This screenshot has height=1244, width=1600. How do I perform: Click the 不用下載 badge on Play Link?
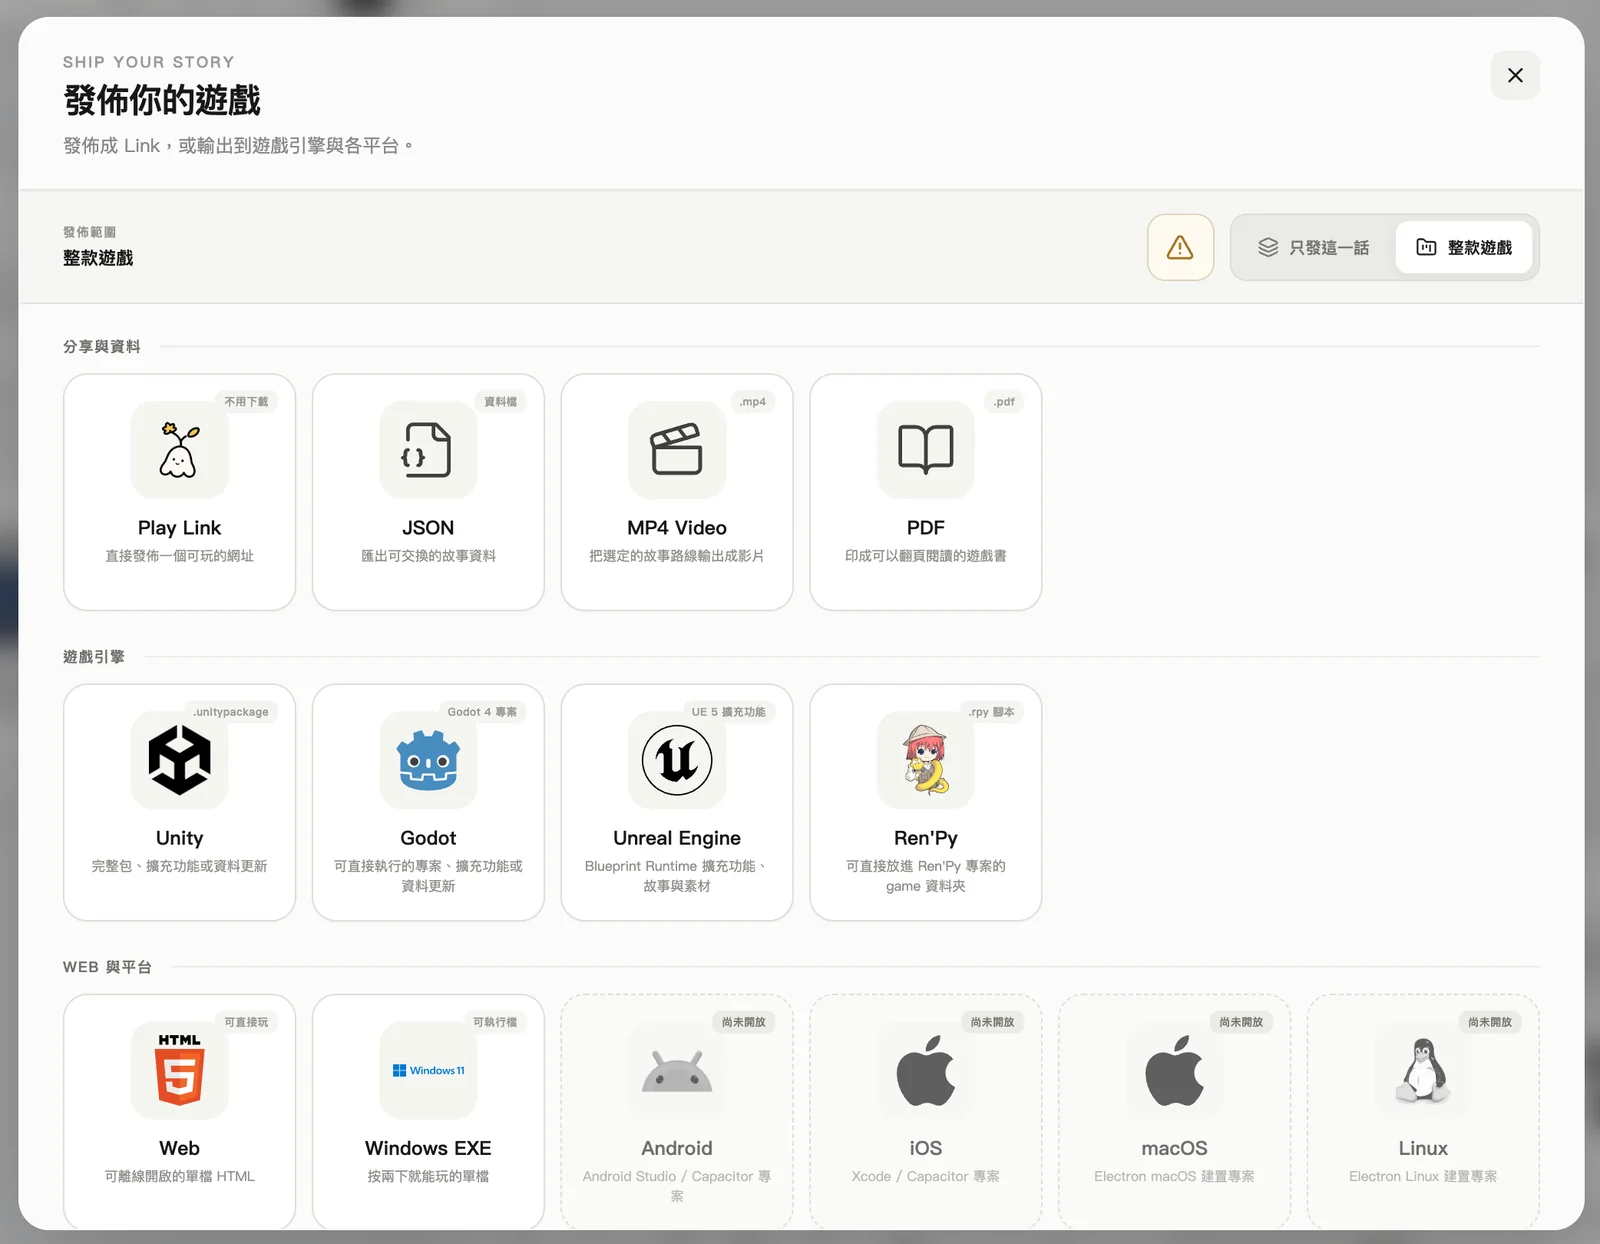[246, 402]
